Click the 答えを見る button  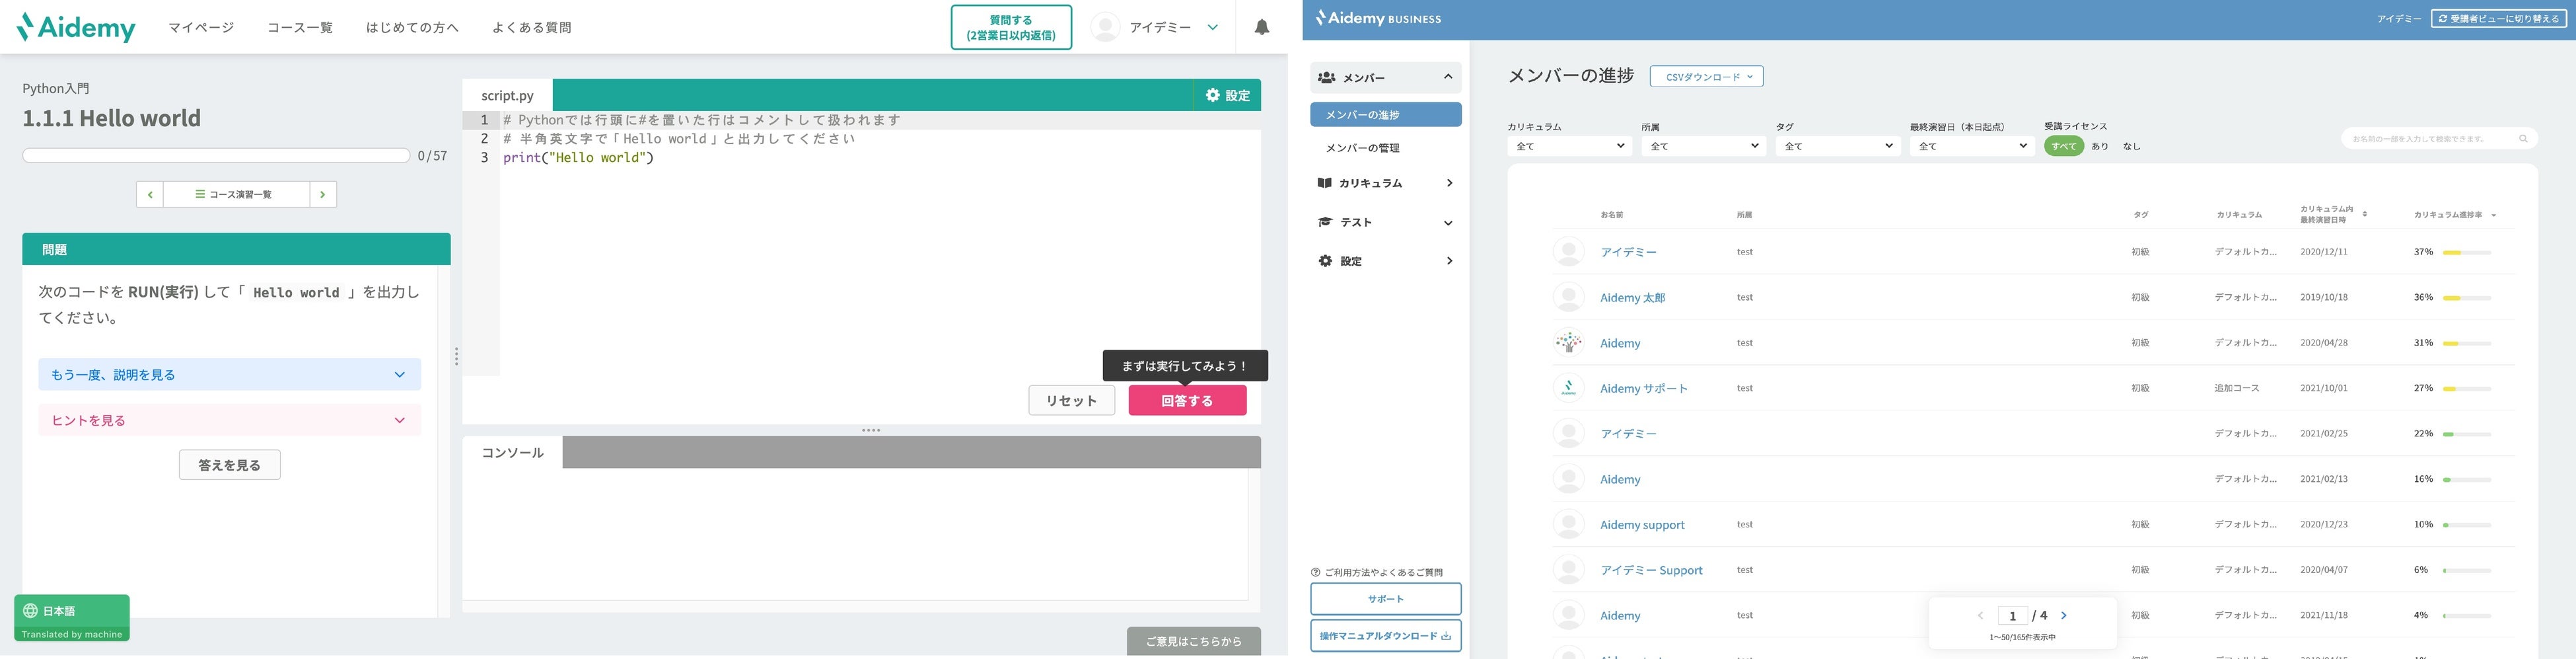tap(229, 464)
